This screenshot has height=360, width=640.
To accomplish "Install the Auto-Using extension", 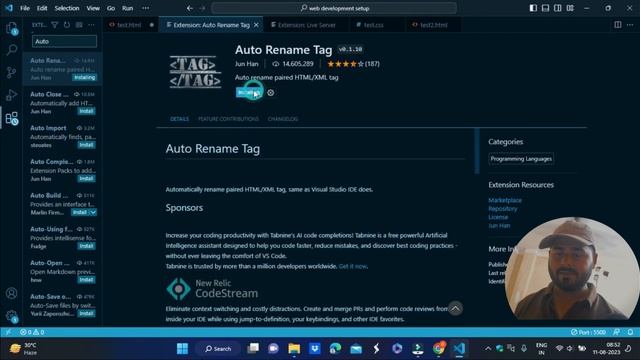I will click(87, 246).
